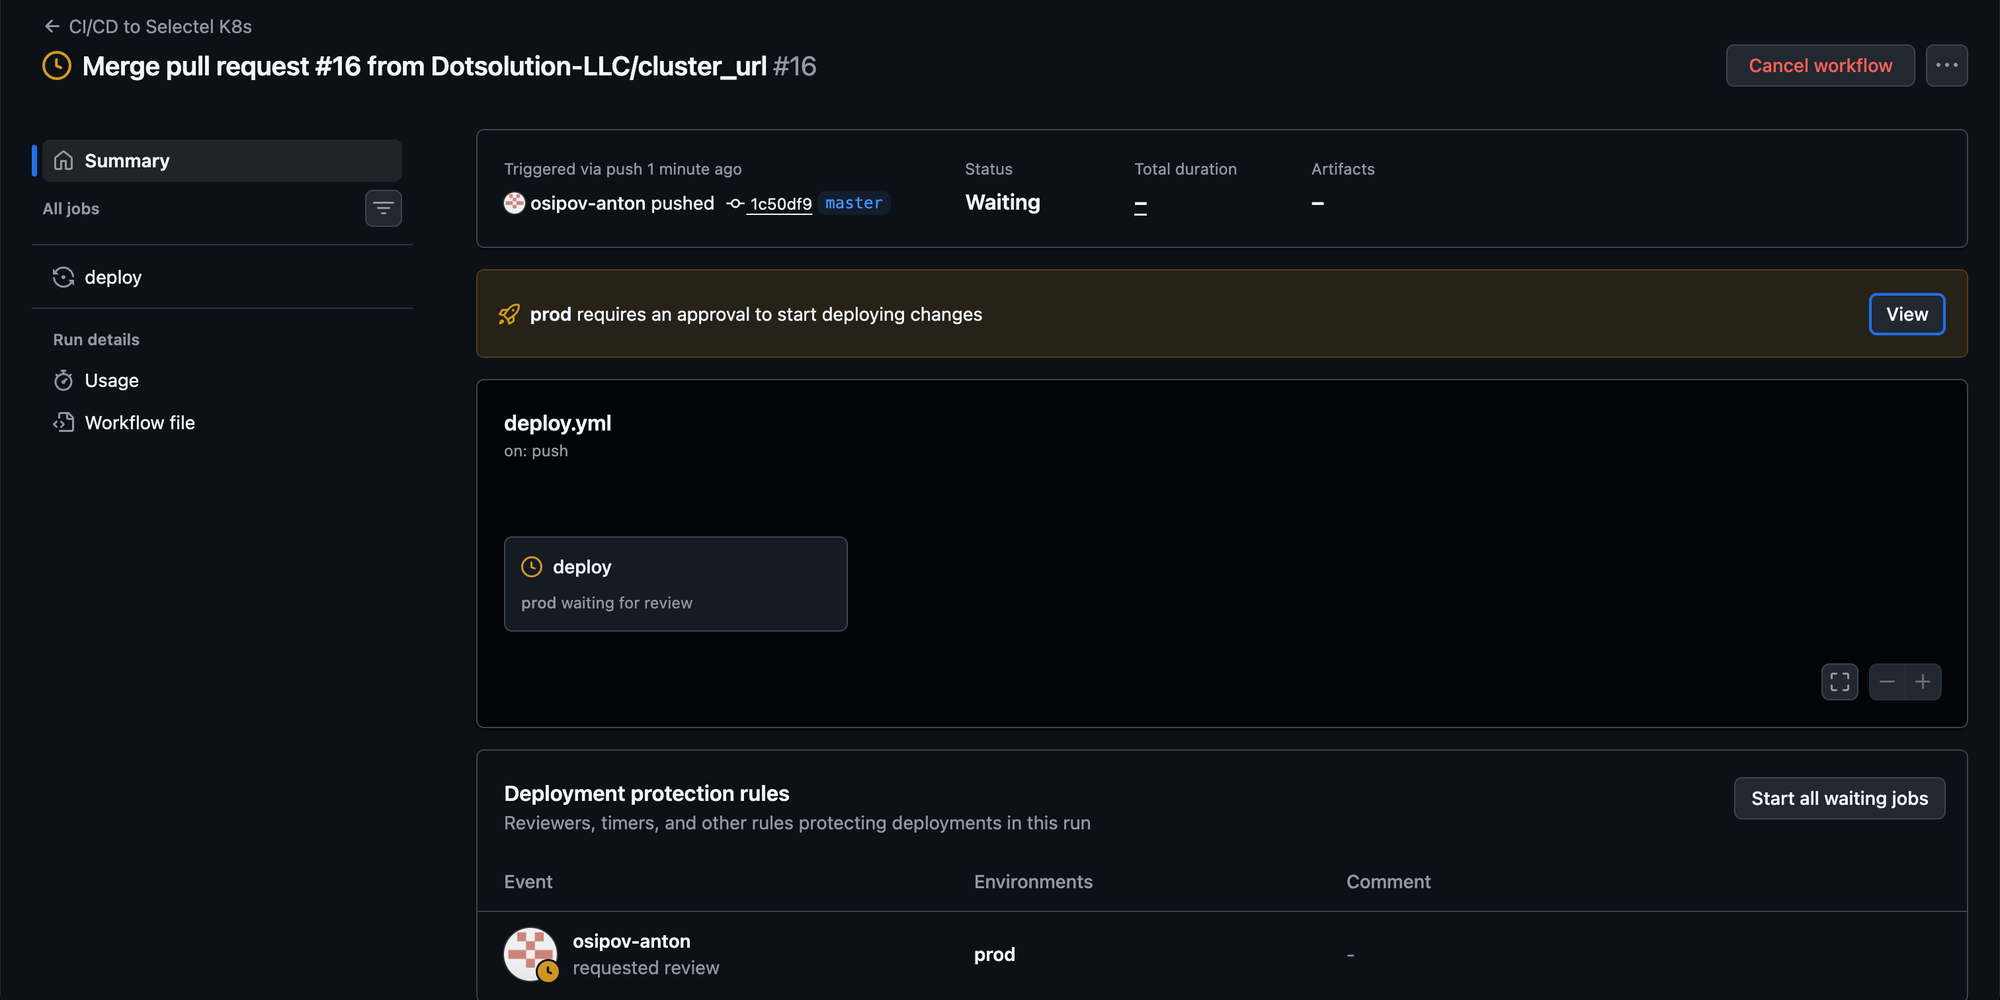Click Start all waiting jobs
The image size is (2000, 1000).
(x=1838, y=798)
